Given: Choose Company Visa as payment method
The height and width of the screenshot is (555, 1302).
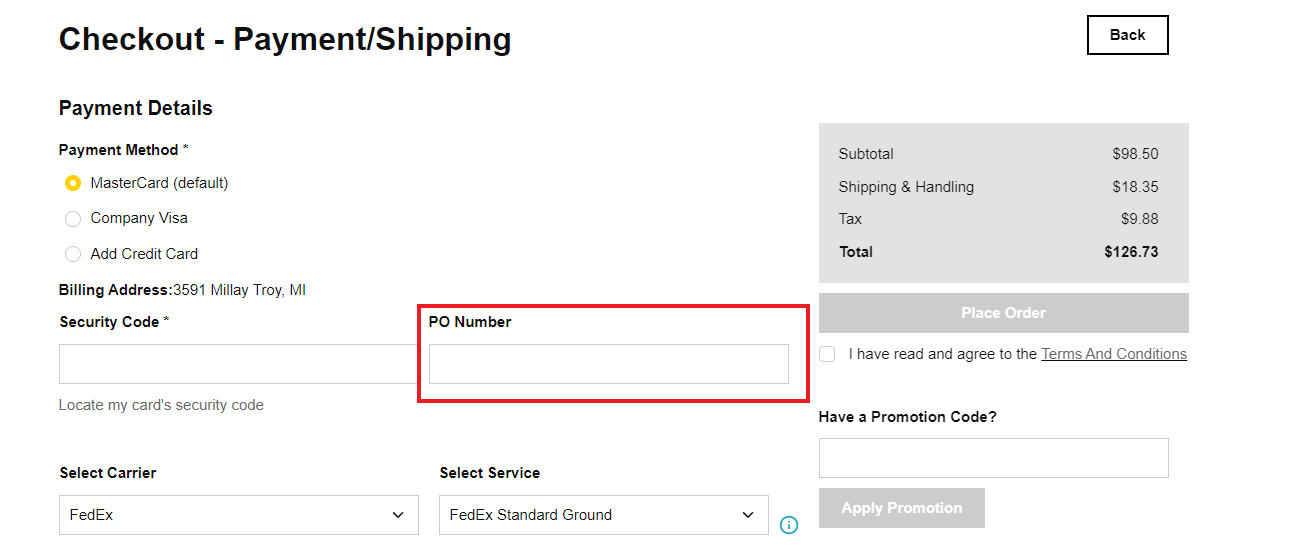Looking at the screenshot, I should (73, 219).
